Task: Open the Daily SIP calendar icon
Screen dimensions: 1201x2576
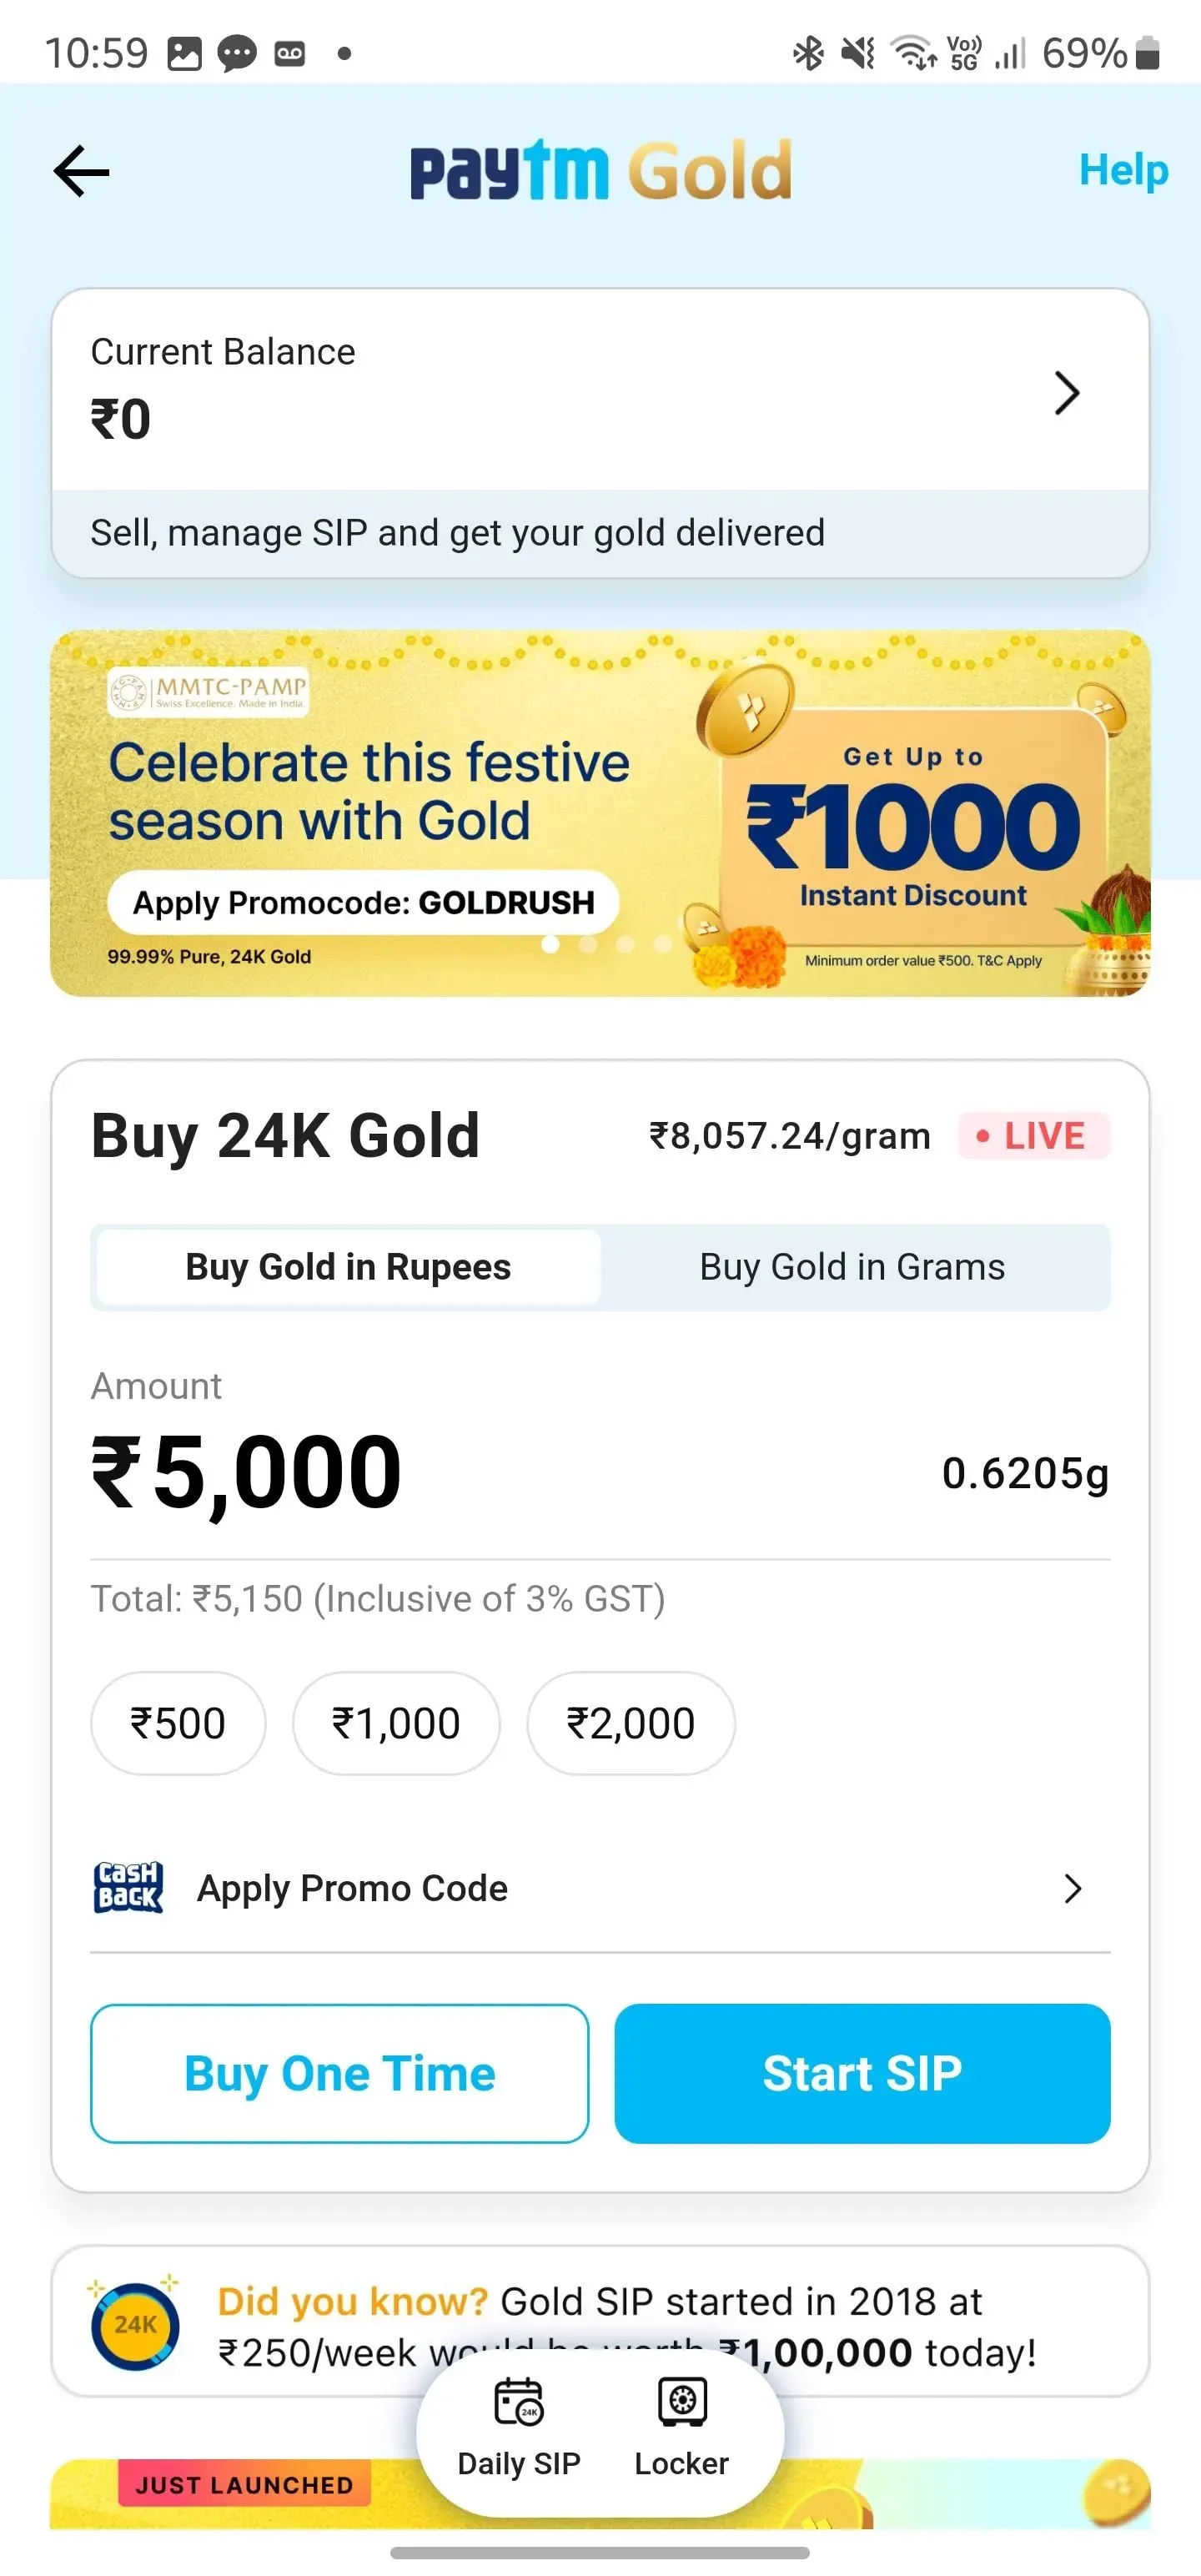Action: 518,2401
